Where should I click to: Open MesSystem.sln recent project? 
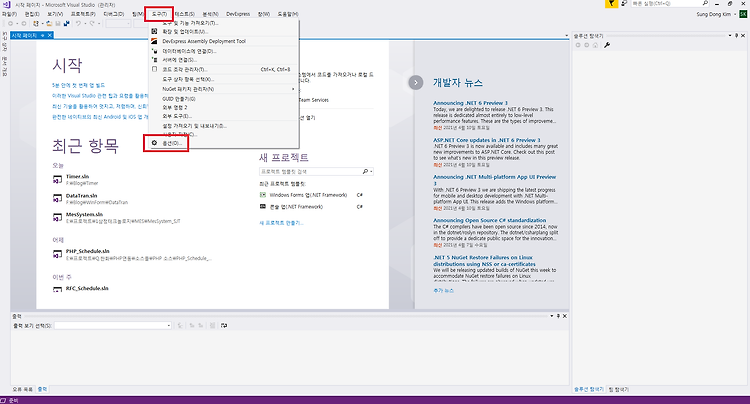[84, 215]
